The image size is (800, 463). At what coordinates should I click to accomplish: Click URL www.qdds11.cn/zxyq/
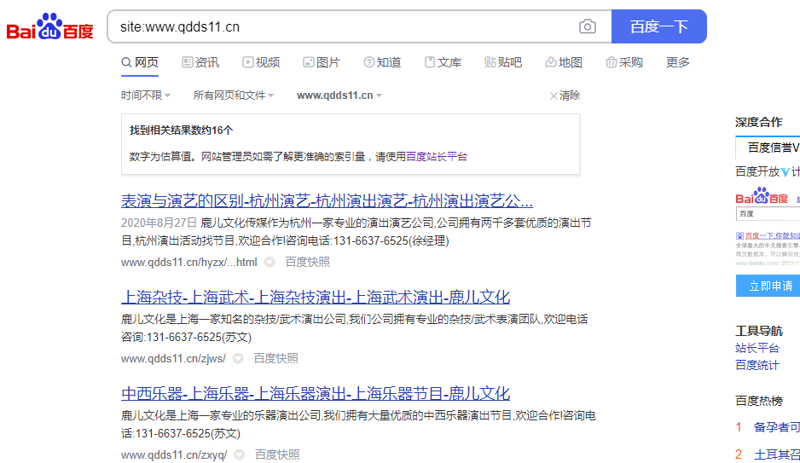[174, 455]
